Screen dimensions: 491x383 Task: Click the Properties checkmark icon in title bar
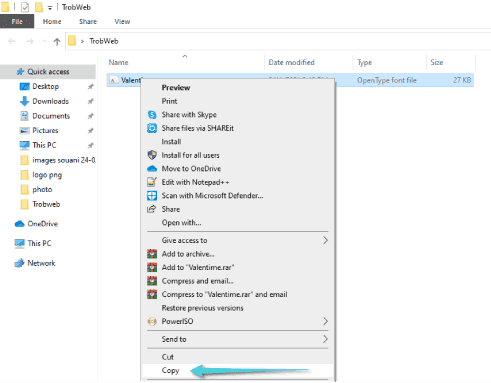(25, 7)
